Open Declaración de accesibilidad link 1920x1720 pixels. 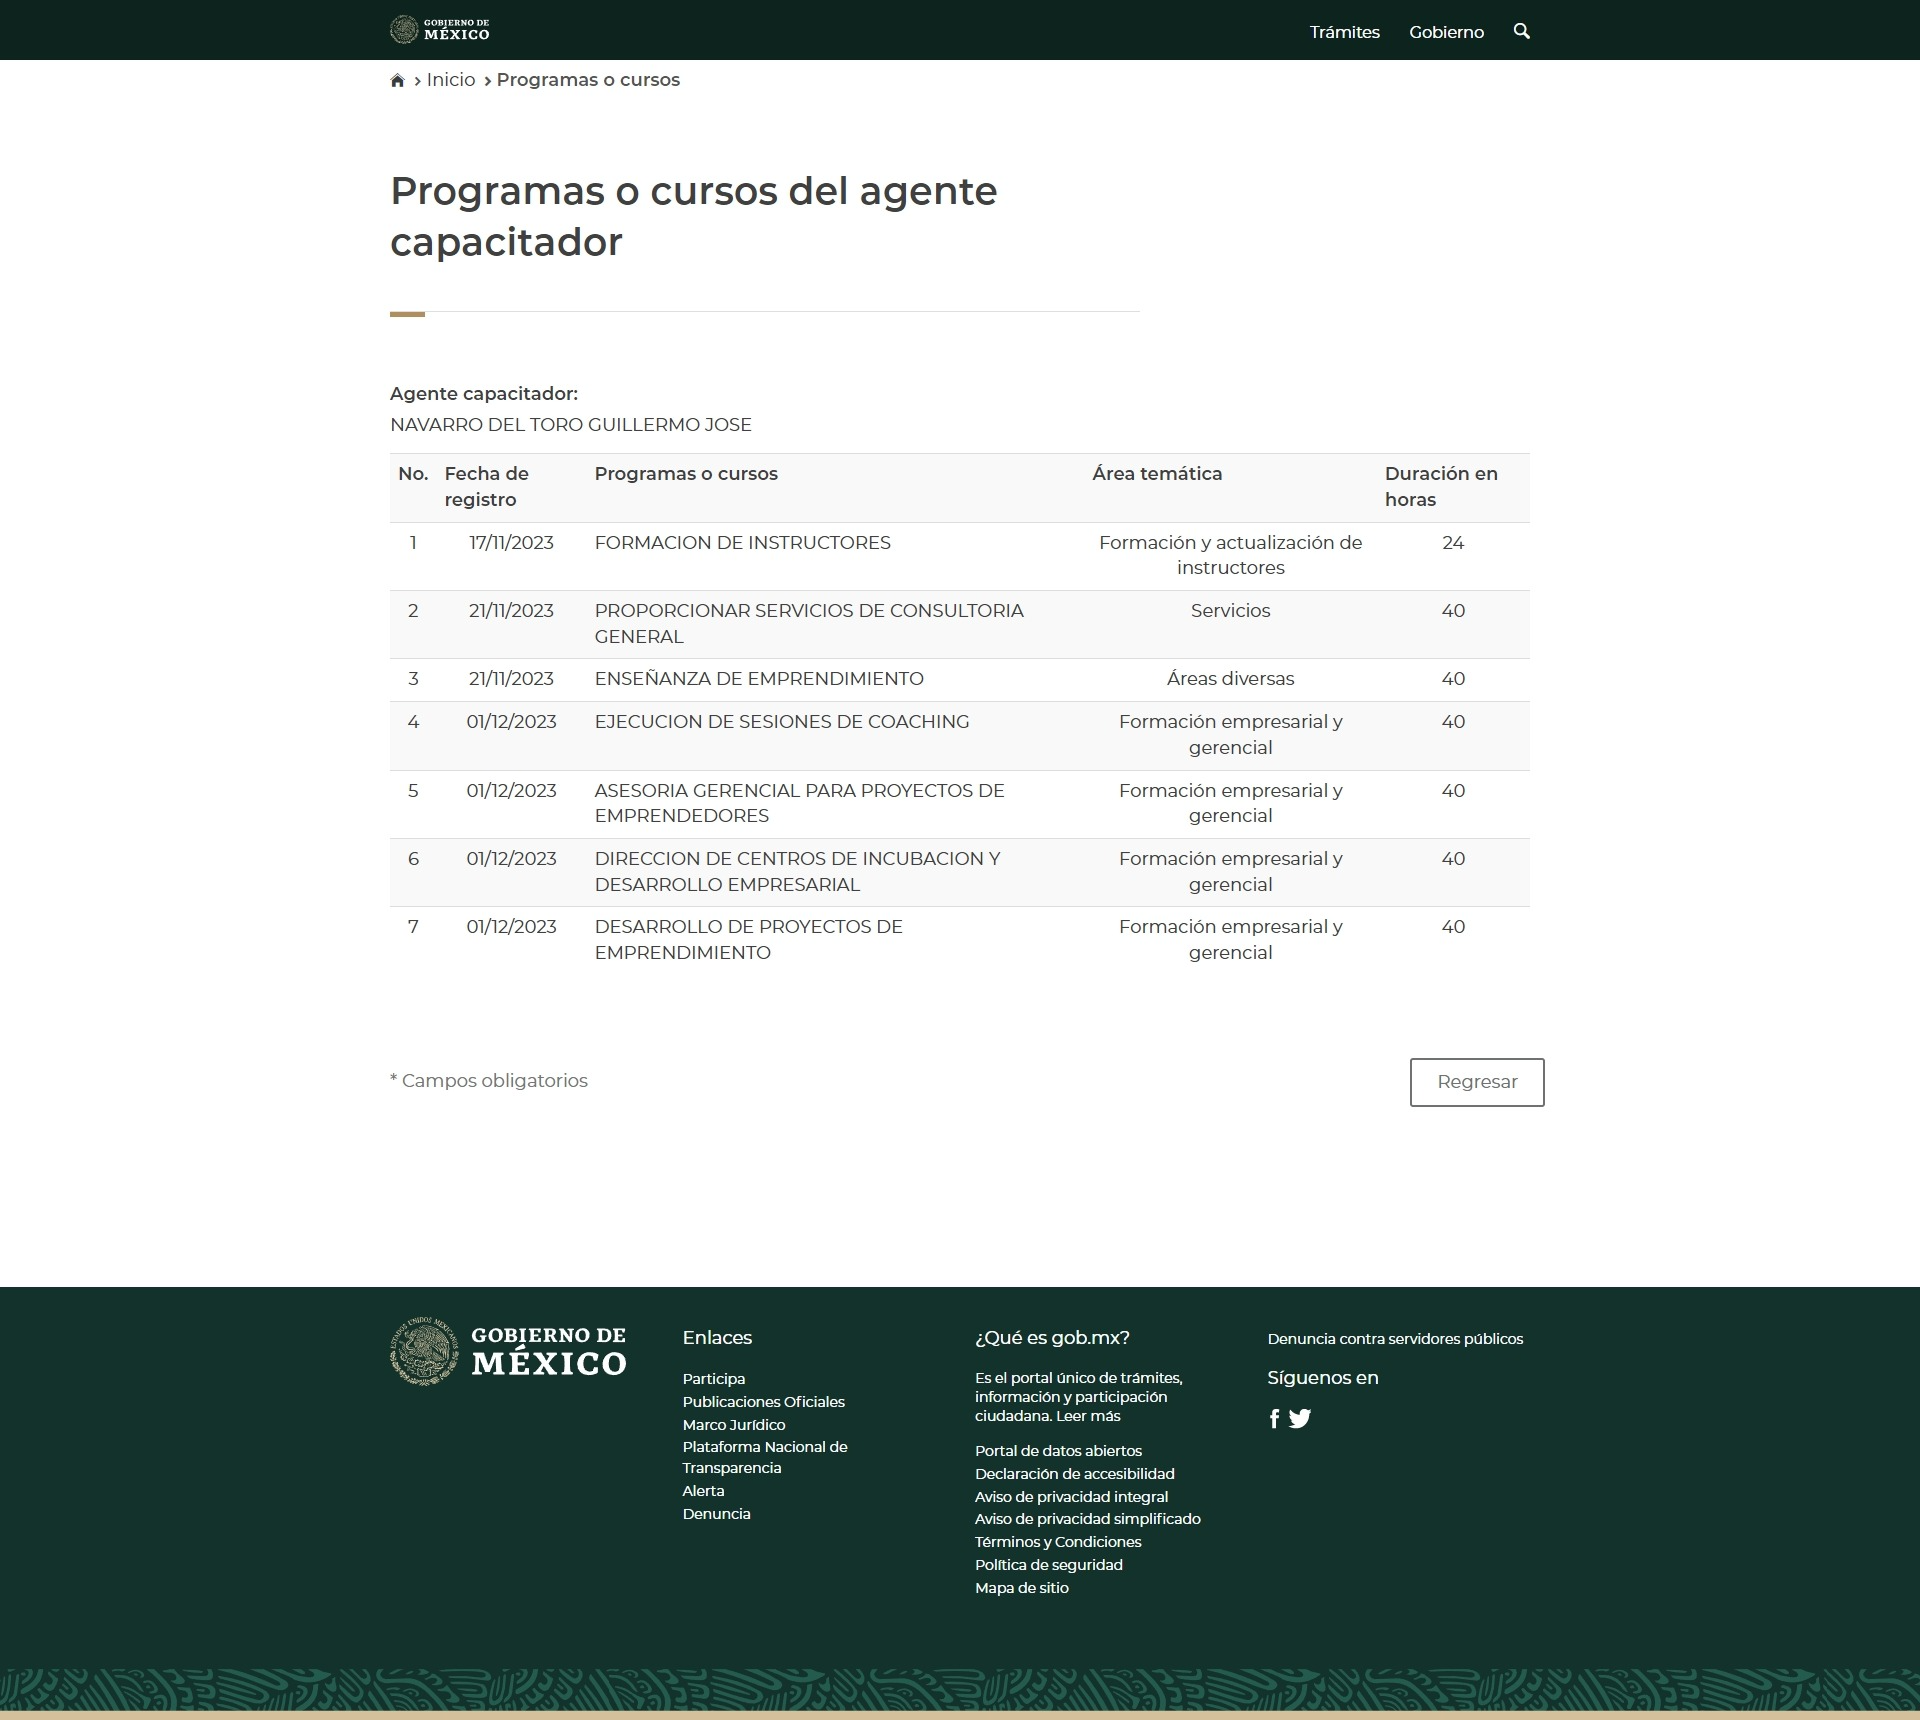(1074, 1473)
